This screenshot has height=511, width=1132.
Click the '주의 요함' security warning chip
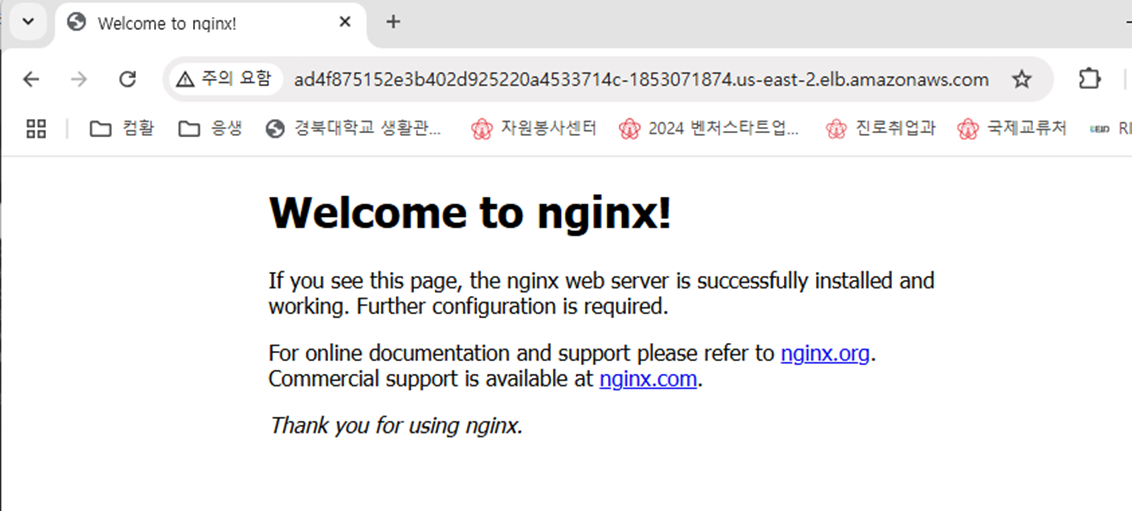point(223,79)
